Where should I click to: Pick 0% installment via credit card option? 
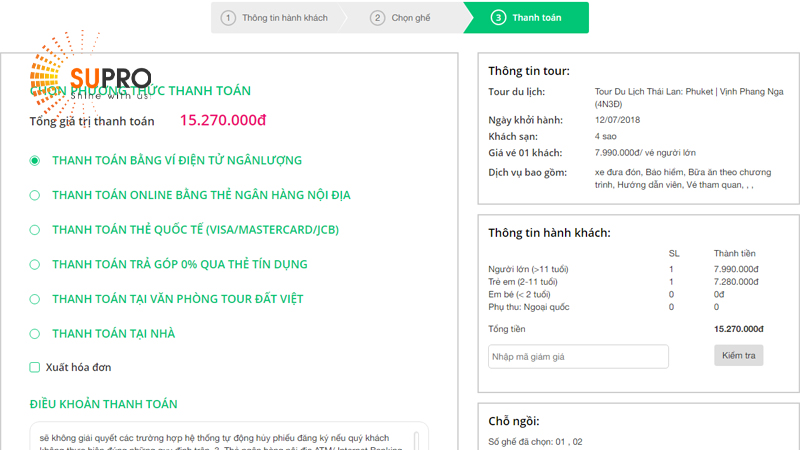click(35, 265)
